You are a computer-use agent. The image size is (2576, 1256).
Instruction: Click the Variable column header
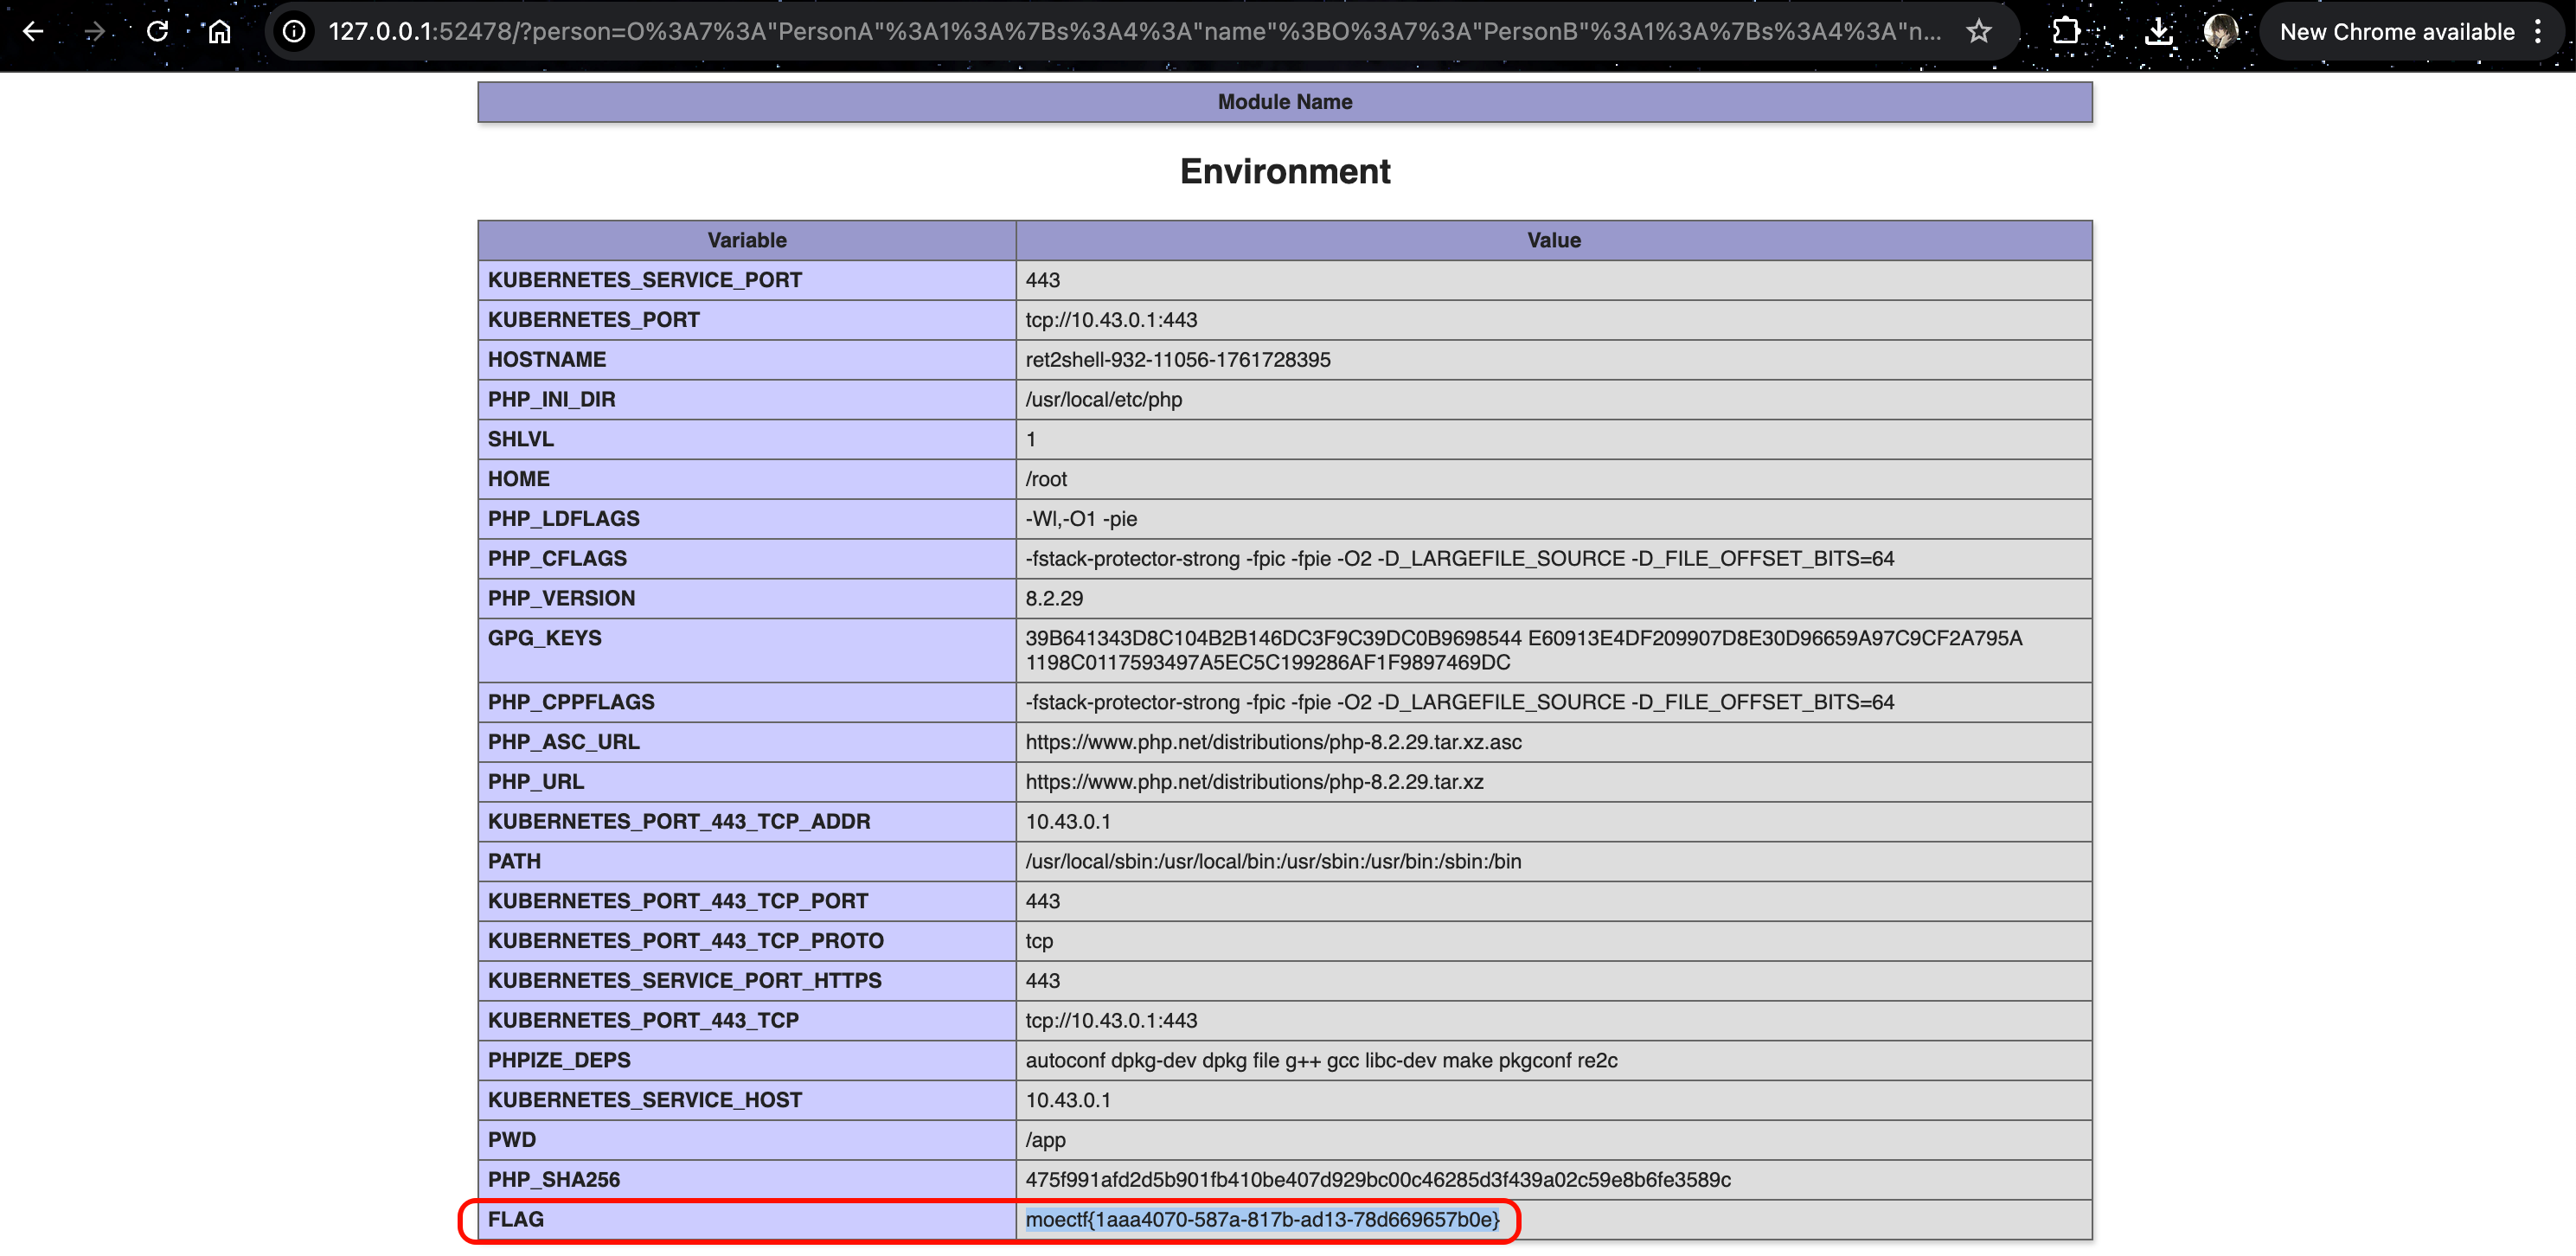pyautogui.click(x=746, y=240)
